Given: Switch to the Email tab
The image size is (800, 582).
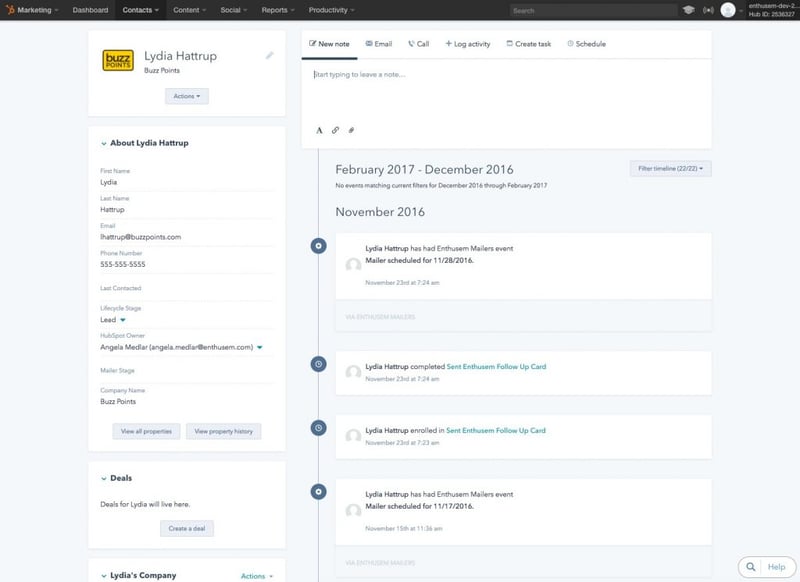Looking at the screenshot, I should pyautogui.click(x=379, y=44).
